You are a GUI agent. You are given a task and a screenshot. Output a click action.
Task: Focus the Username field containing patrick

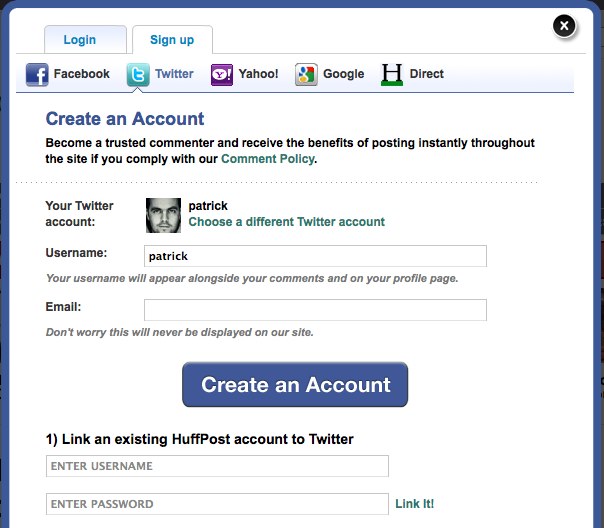pos(315,256)
